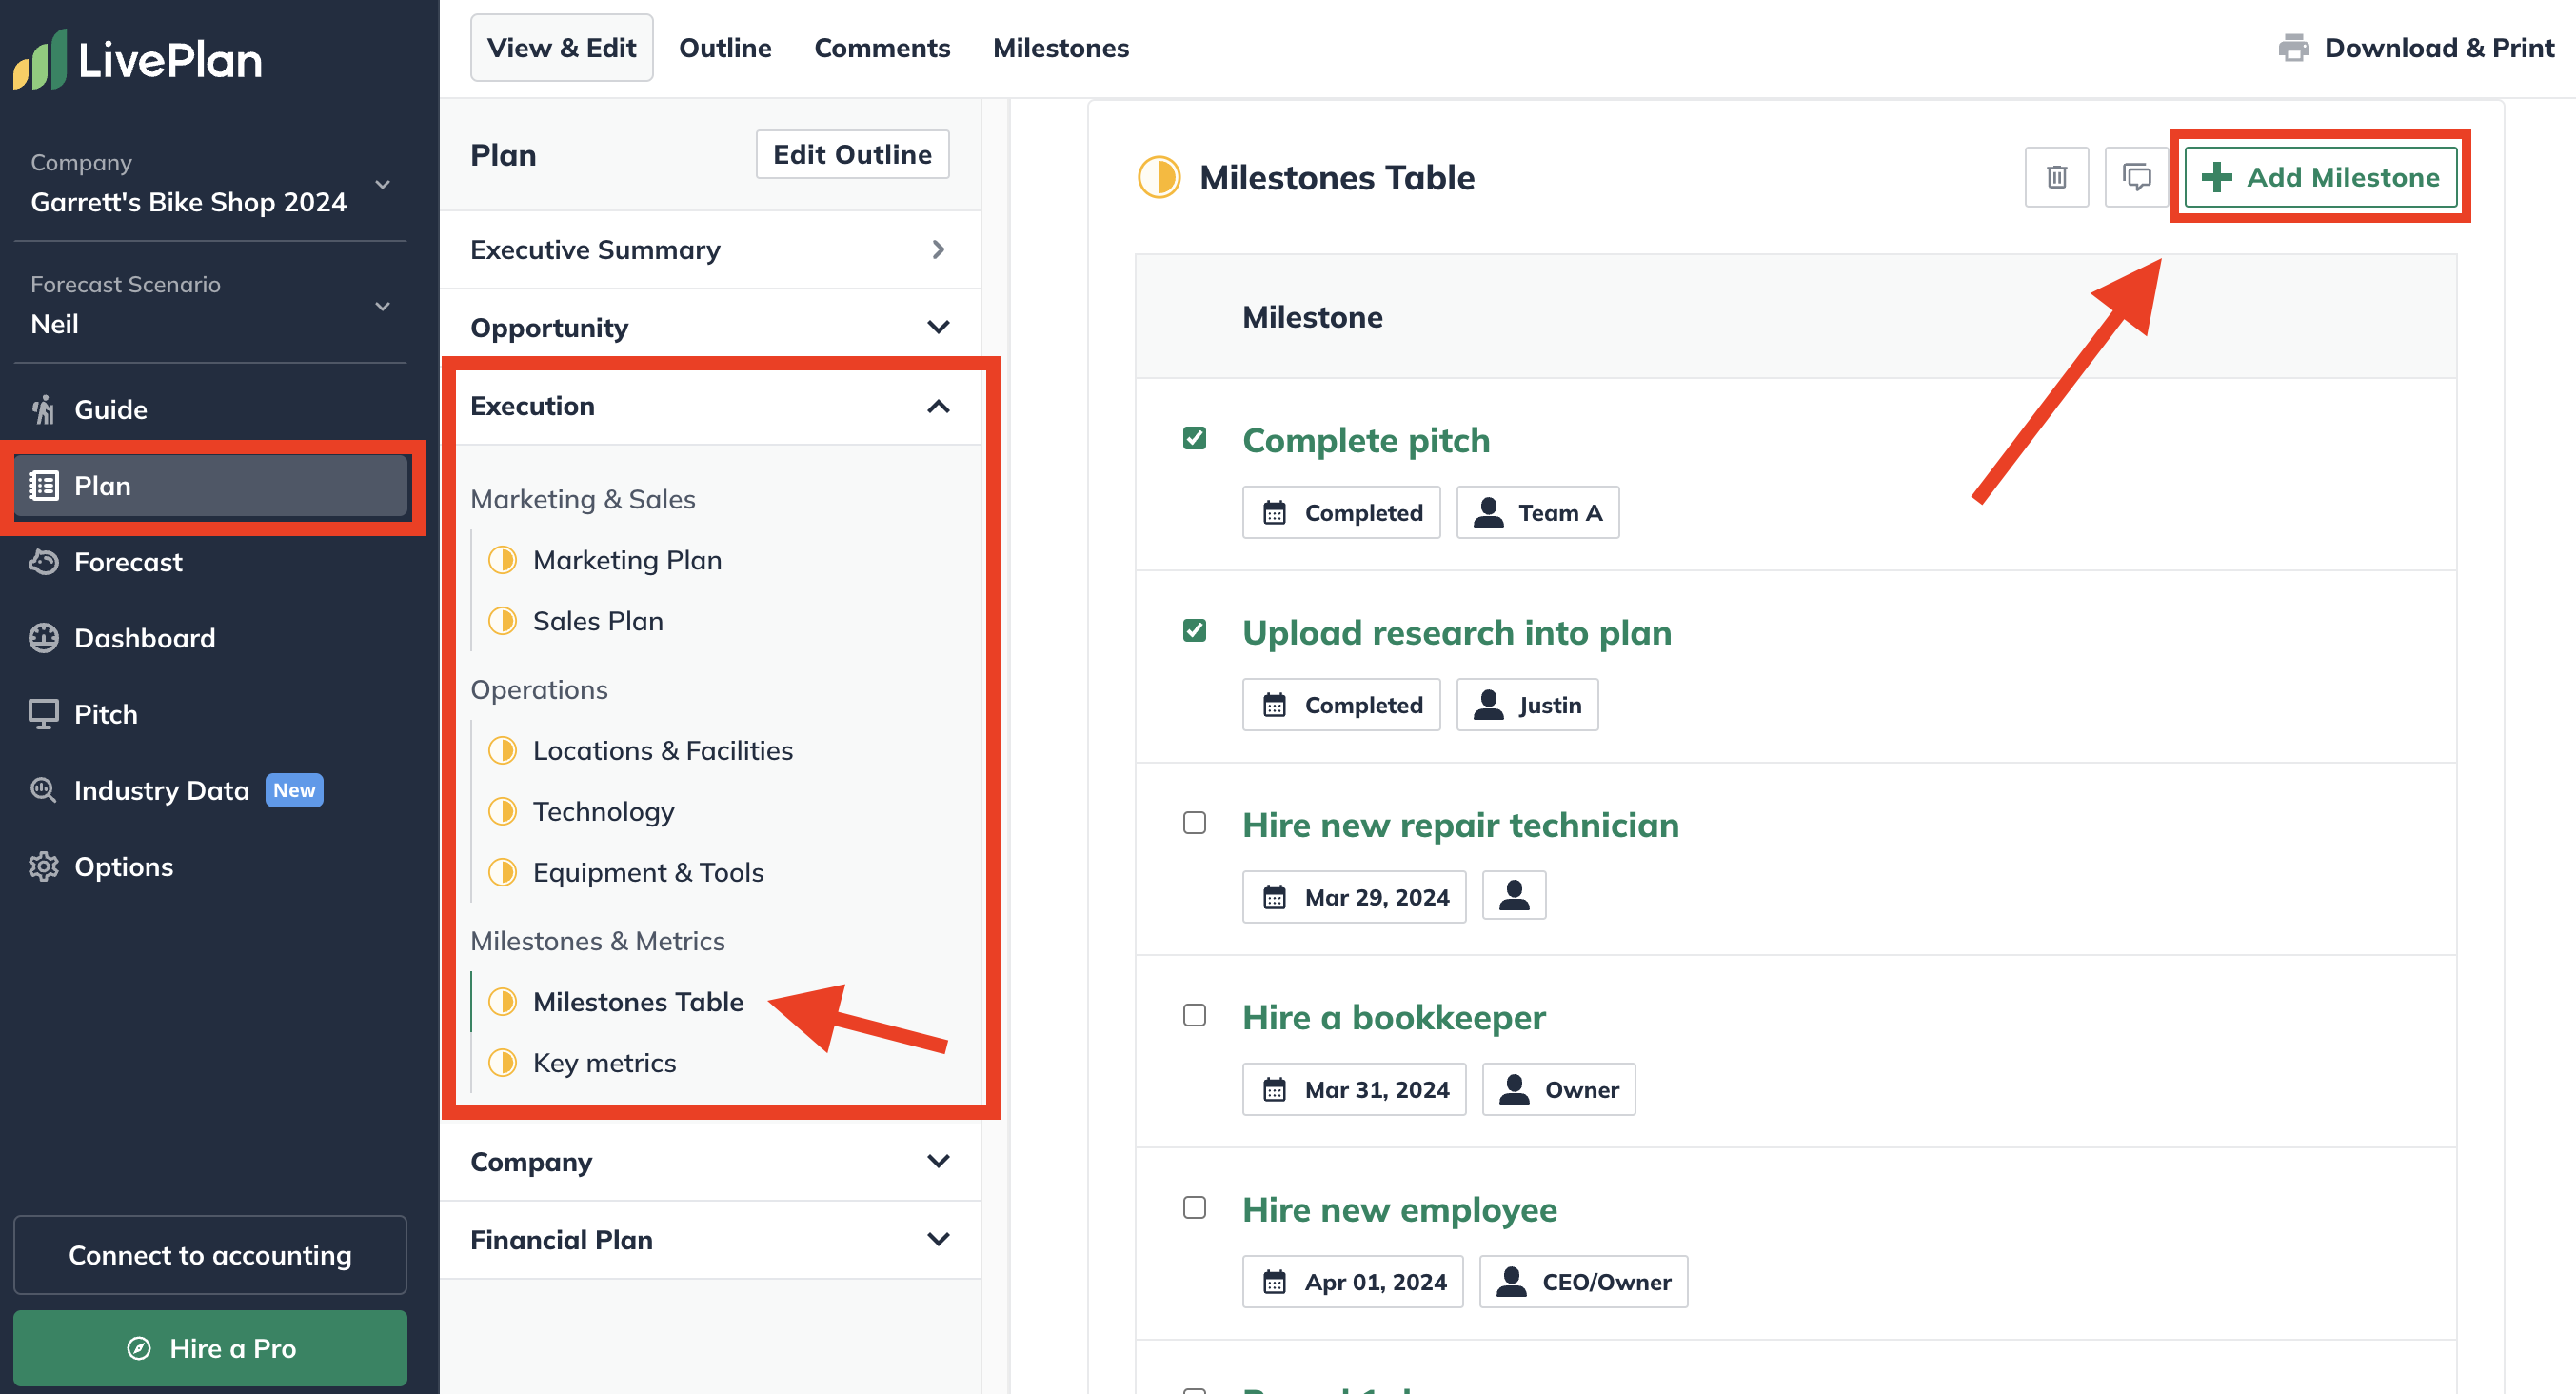Open the Hire new employee milestone
This screenshot has height=1394, width=2576.
pos(1399,1209)
